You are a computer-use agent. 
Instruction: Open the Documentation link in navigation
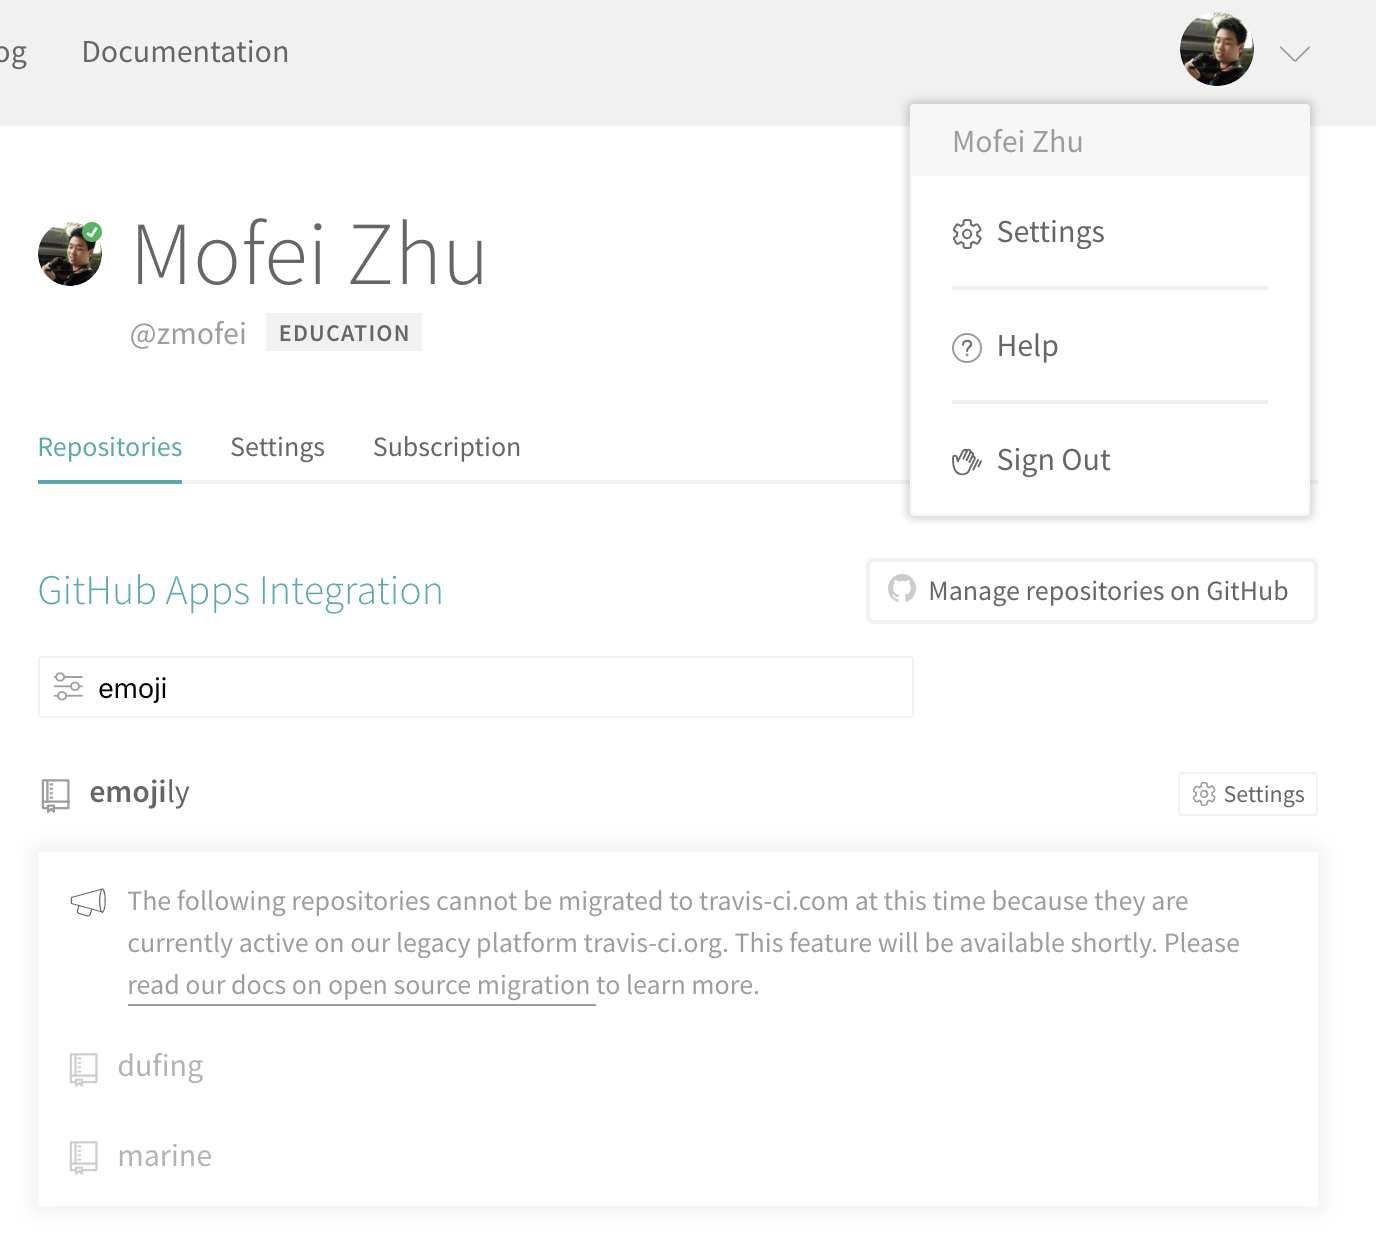pyautogui.click(x=185, y=52)
